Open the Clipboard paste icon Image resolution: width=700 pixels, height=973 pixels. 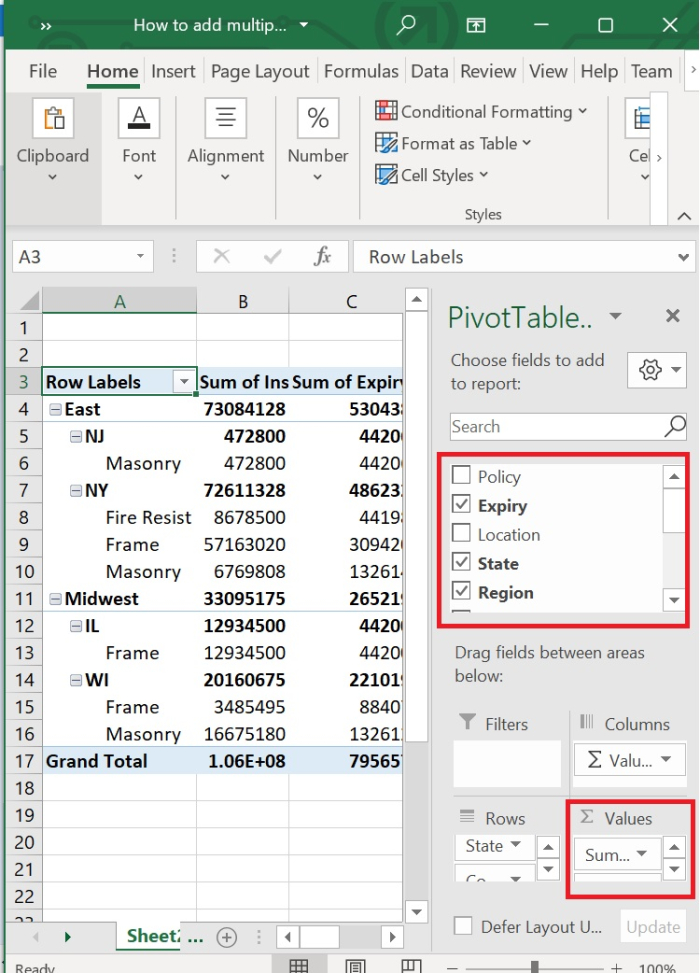(x=52, y=119)
